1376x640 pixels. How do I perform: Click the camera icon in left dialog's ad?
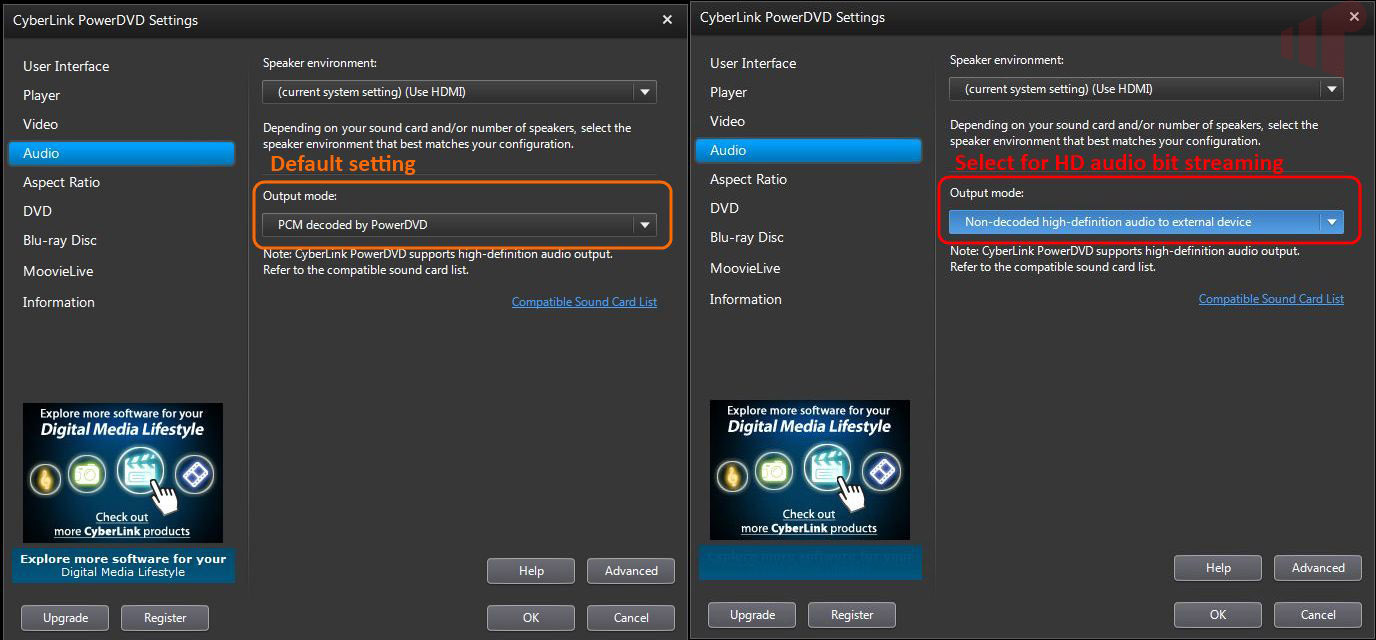[88, 475]
